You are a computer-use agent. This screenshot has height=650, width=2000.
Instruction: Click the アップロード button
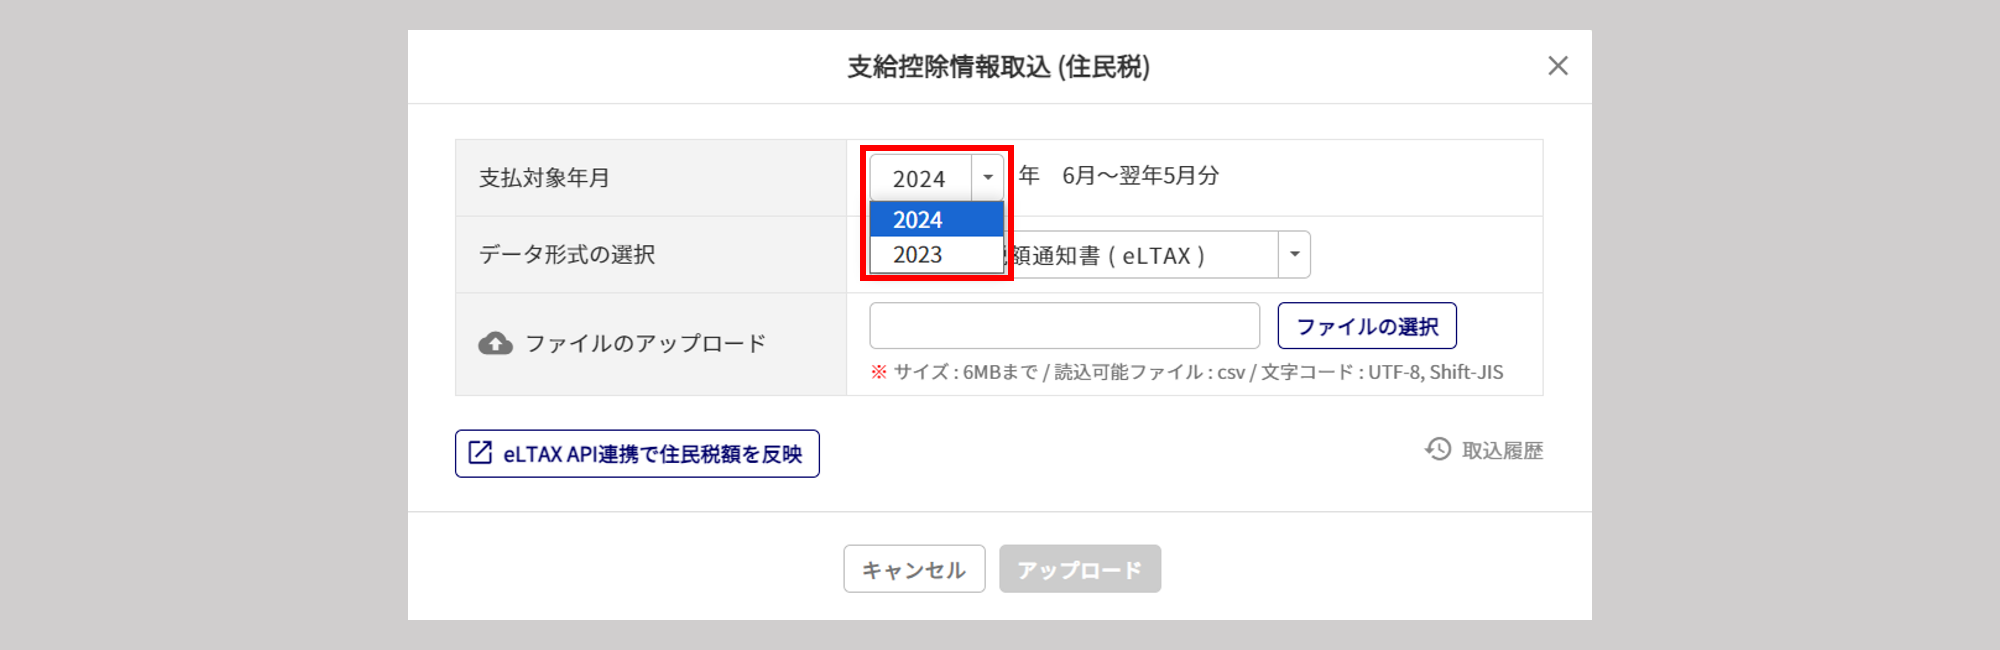(1080, 569)
